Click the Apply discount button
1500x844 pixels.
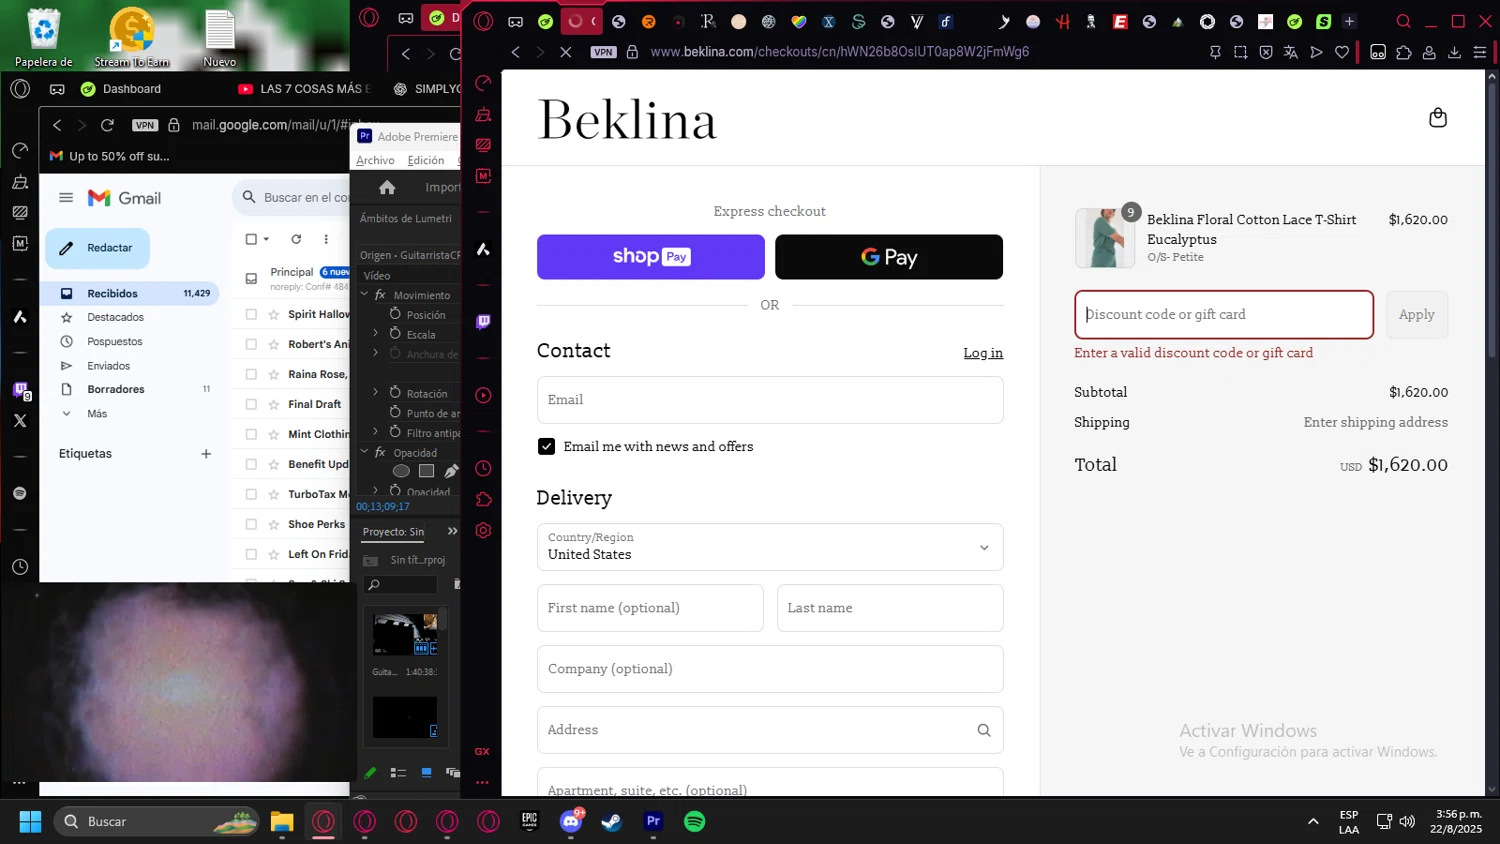pyautogui.click(x=1417, y=315)
